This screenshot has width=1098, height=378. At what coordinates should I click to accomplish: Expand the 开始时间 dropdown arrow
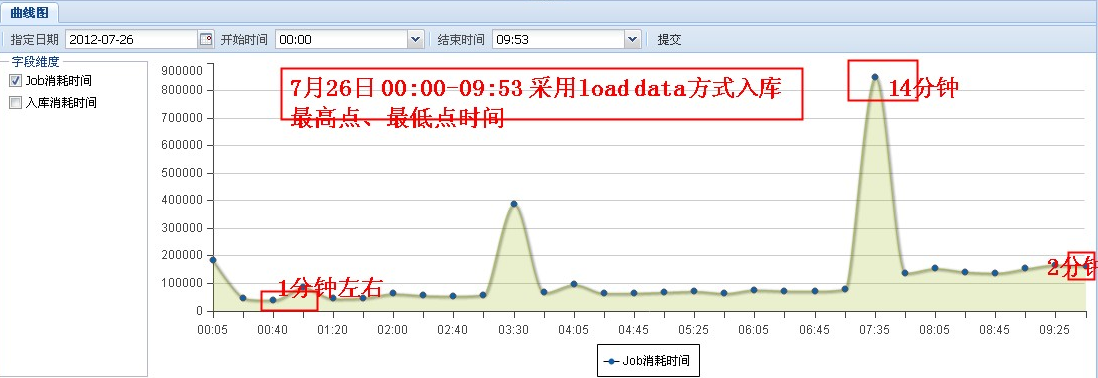click(x=416, y=40)
